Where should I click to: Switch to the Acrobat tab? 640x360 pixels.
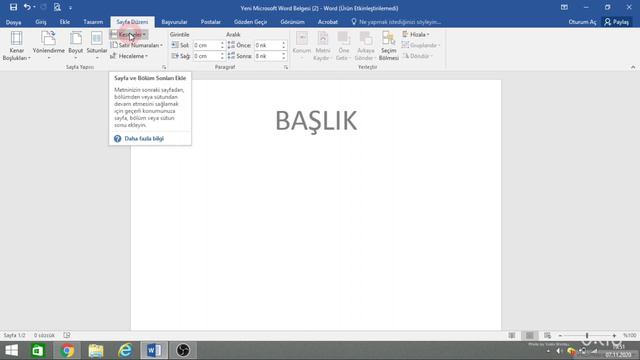(328, 22)
